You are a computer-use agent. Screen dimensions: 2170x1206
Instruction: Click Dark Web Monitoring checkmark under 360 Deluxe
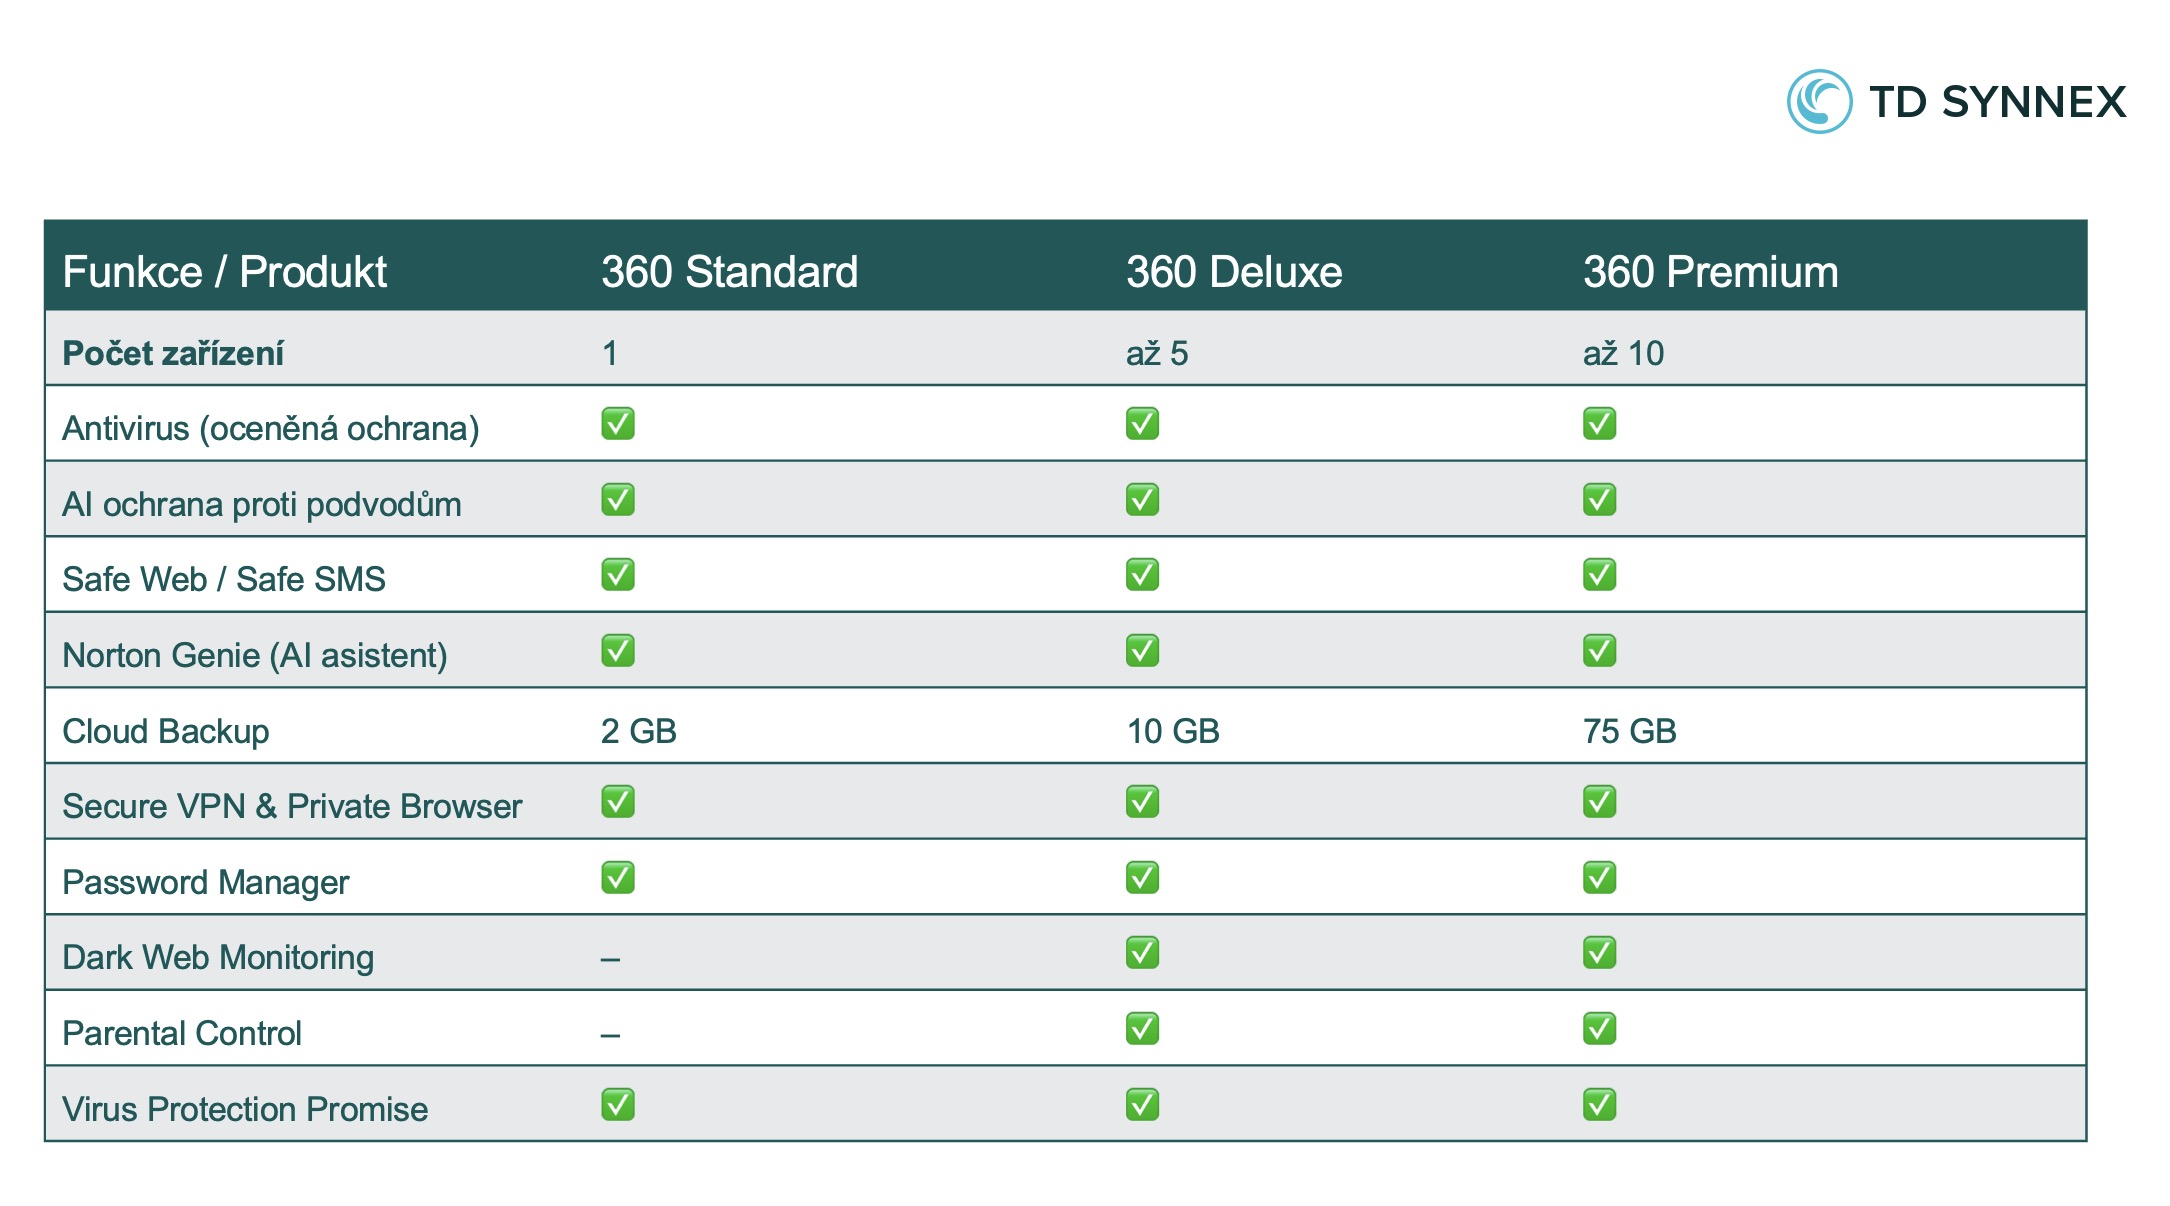coord(1142,953)
